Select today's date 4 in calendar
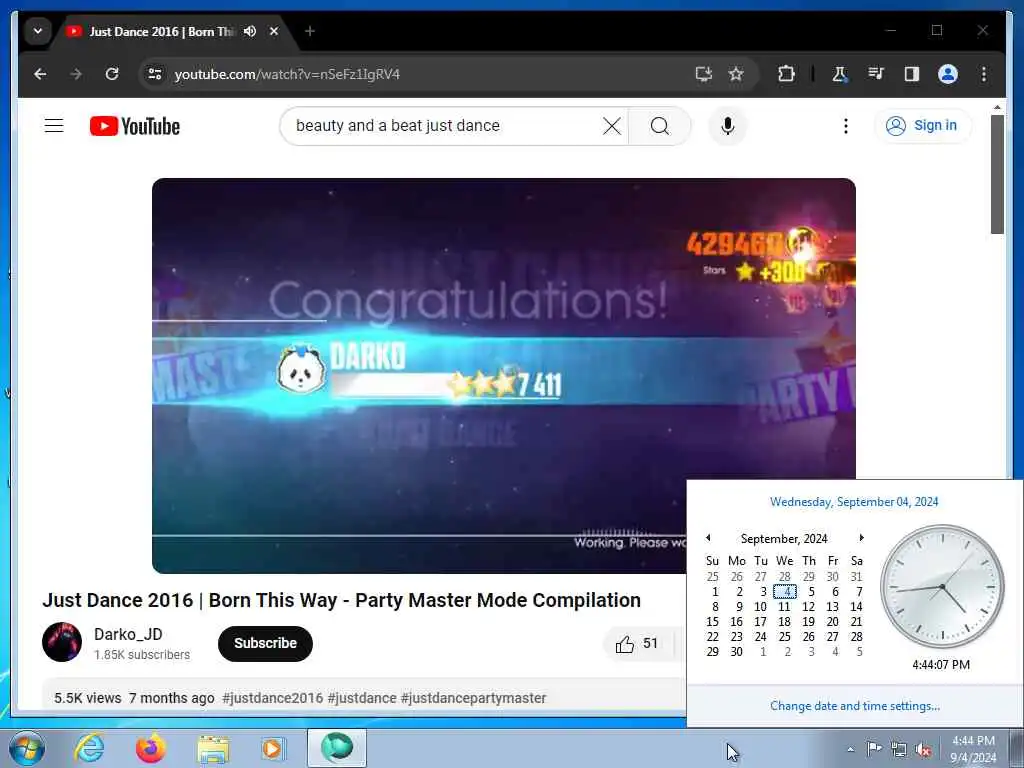 click(x=785, y=592)
